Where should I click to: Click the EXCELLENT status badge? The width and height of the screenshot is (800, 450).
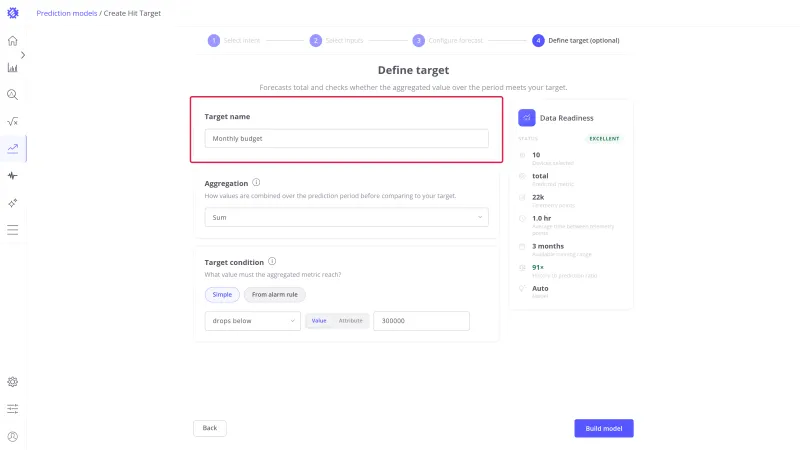(604, 139)
